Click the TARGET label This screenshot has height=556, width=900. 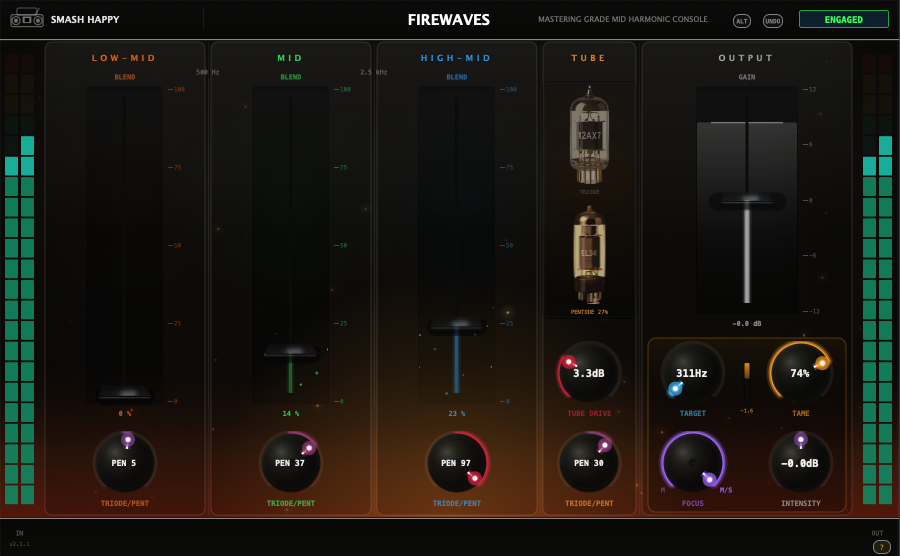[692, 413]
